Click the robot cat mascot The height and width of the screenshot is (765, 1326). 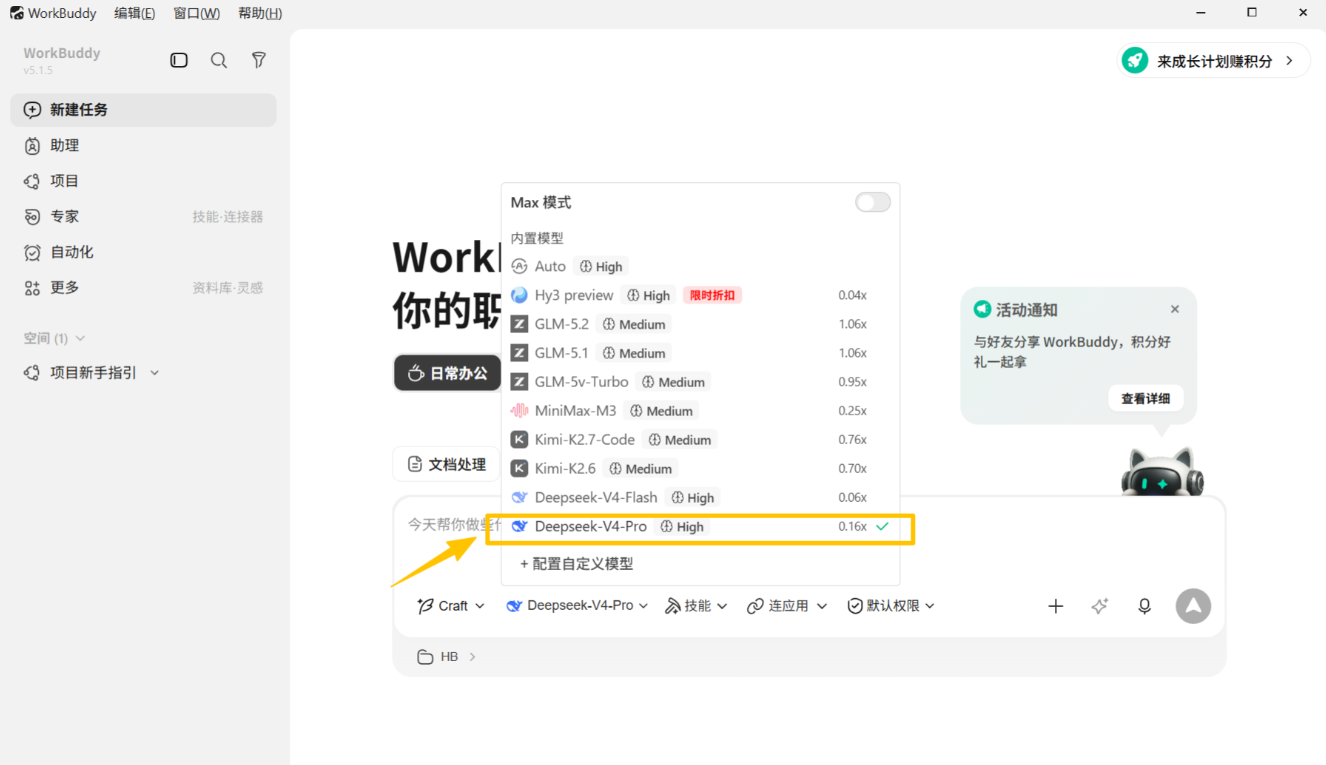[1162, 472]
